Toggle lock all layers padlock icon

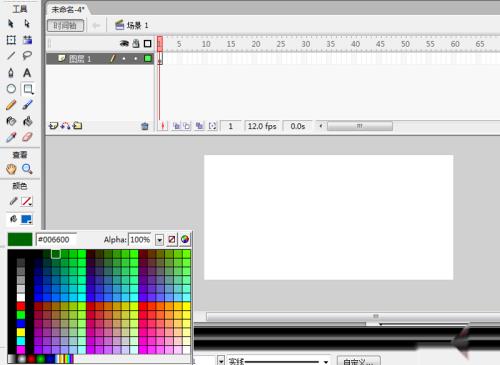(x=136, y=43)
